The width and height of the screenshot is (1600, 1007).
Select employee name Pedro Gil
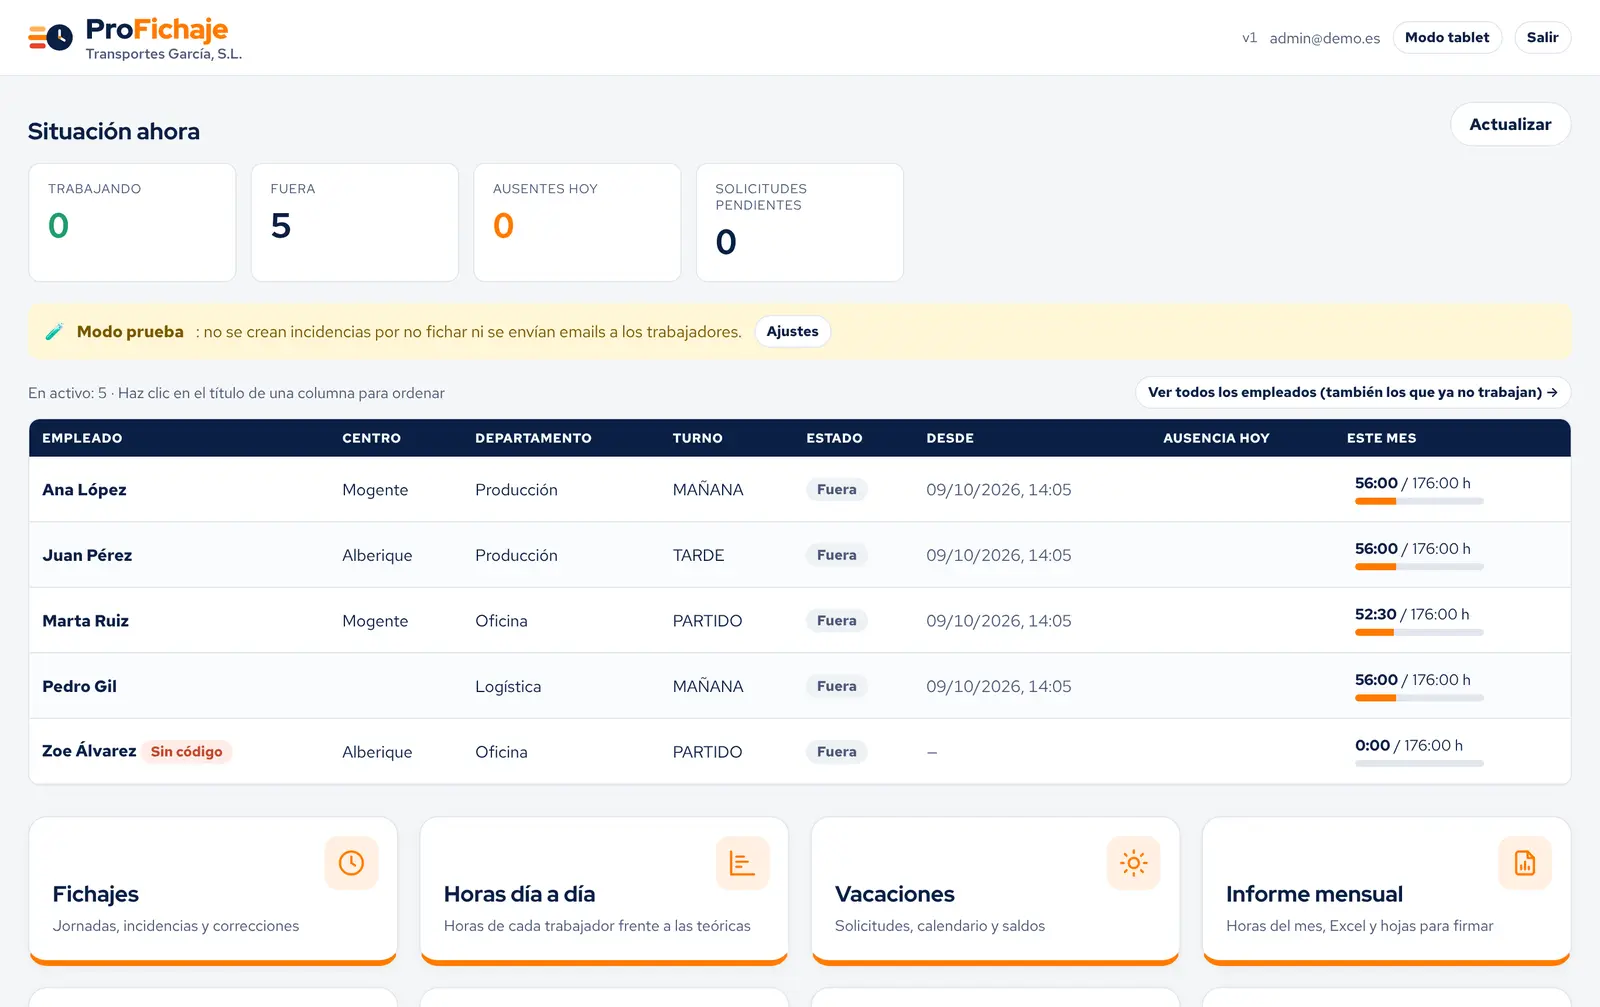pyautogui.click(x=79, y=686)
